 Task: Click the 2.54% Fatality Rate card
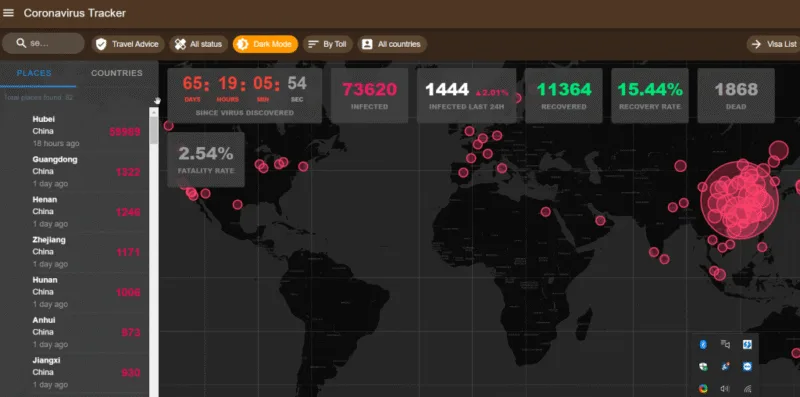click(x=206, y=160)
